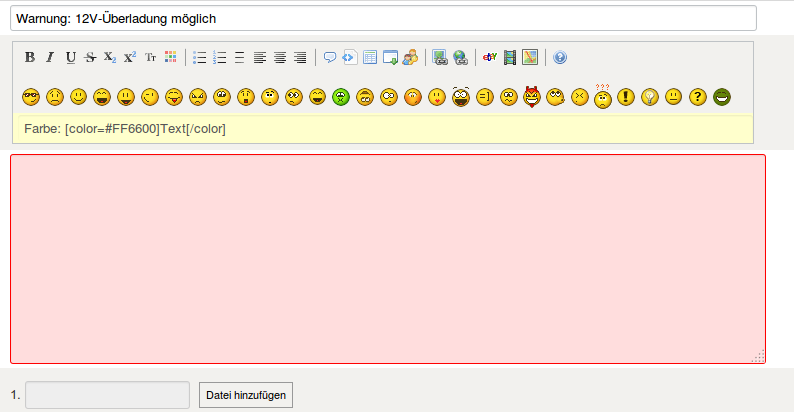Toggle italic text formatting
The height and width of the screenshot is (412, 794).
50,58
